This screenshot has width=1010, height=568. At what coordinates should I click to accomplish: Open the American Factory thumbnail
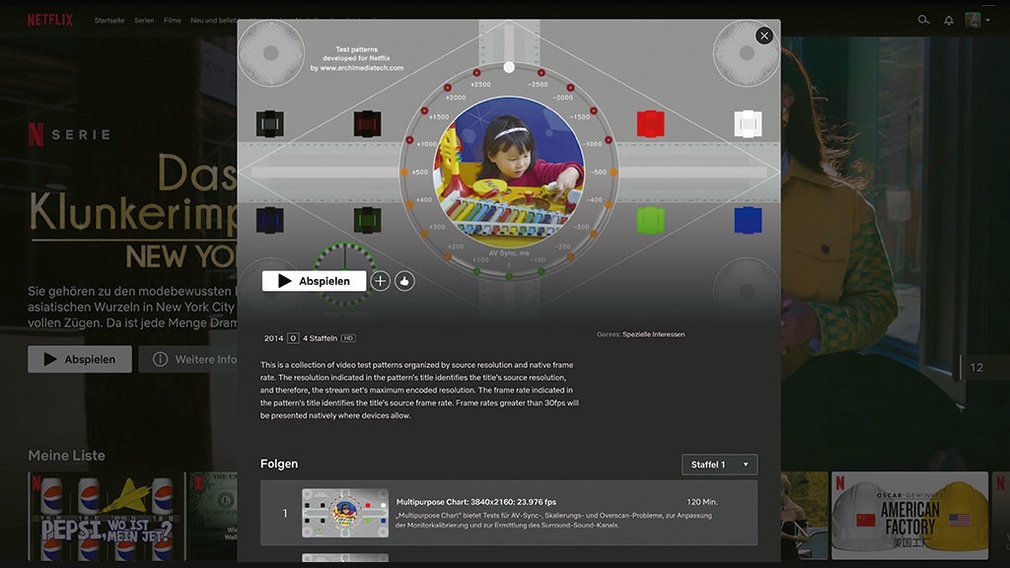coord(910,516)
